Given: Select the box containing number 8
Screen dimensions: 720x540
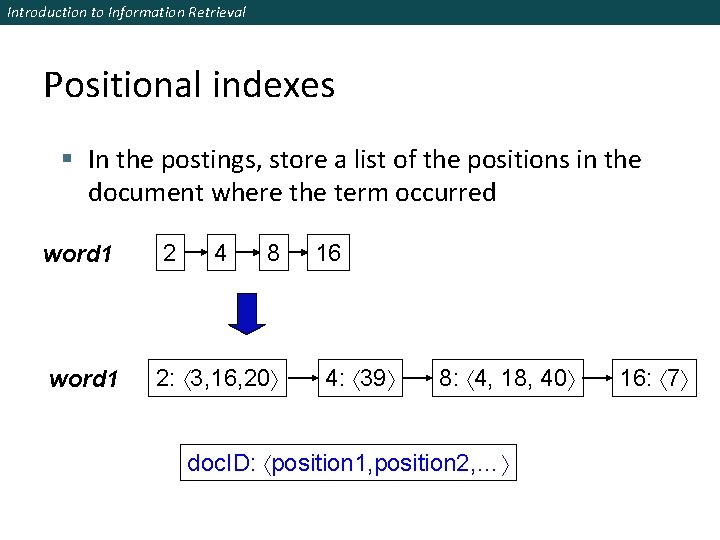Looking at the screenshot, I should (x=274, y=253).
